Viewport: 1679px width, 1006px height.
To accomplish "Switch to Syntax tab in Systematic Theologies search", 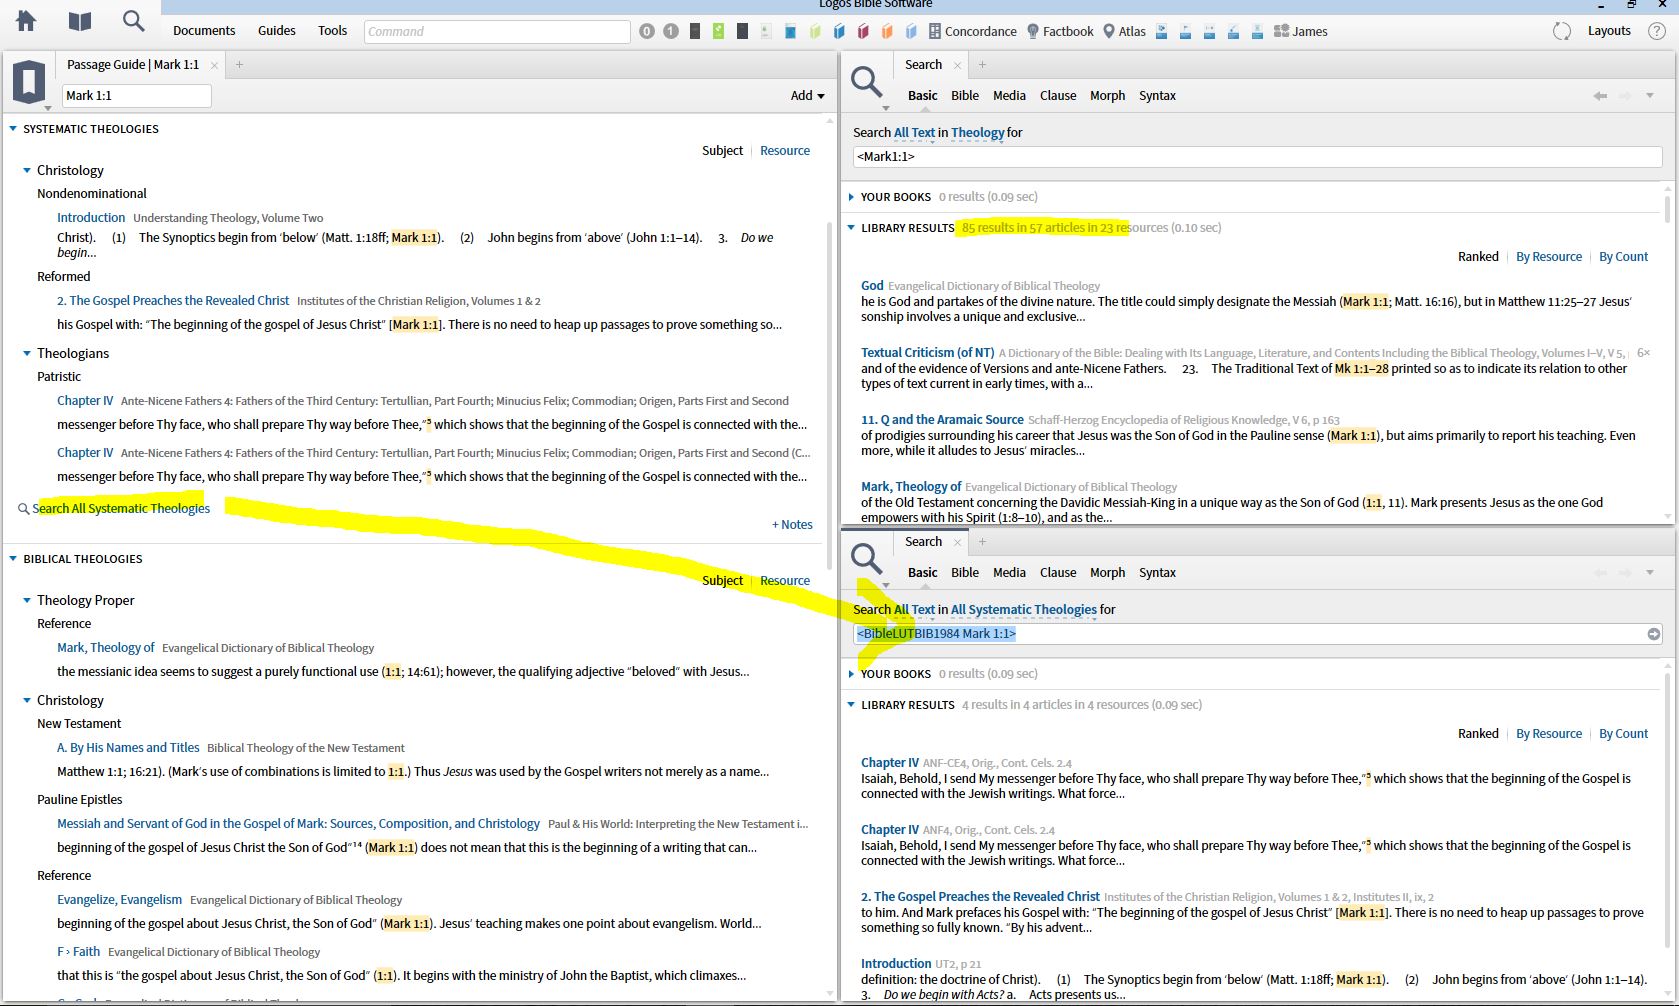I will [1157, 573].
